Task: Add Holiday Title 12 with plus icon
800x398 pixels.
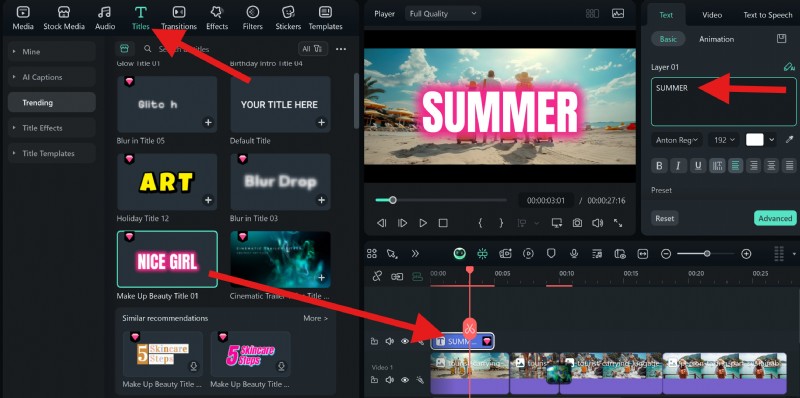Action: point(208,200)
